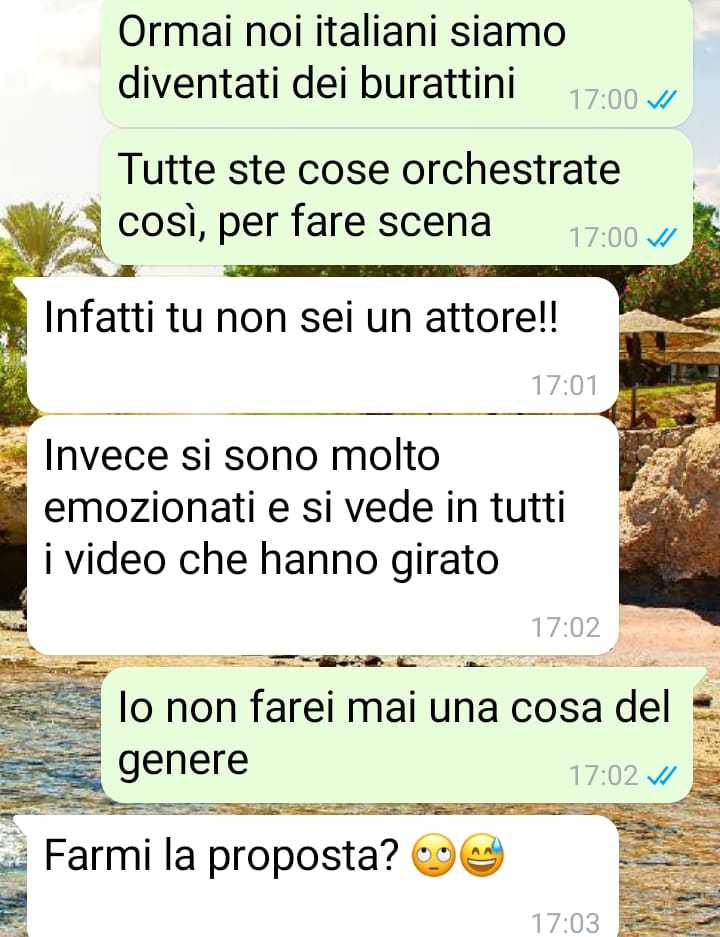Tap the rolling eyes emoji

click(434, 856)
